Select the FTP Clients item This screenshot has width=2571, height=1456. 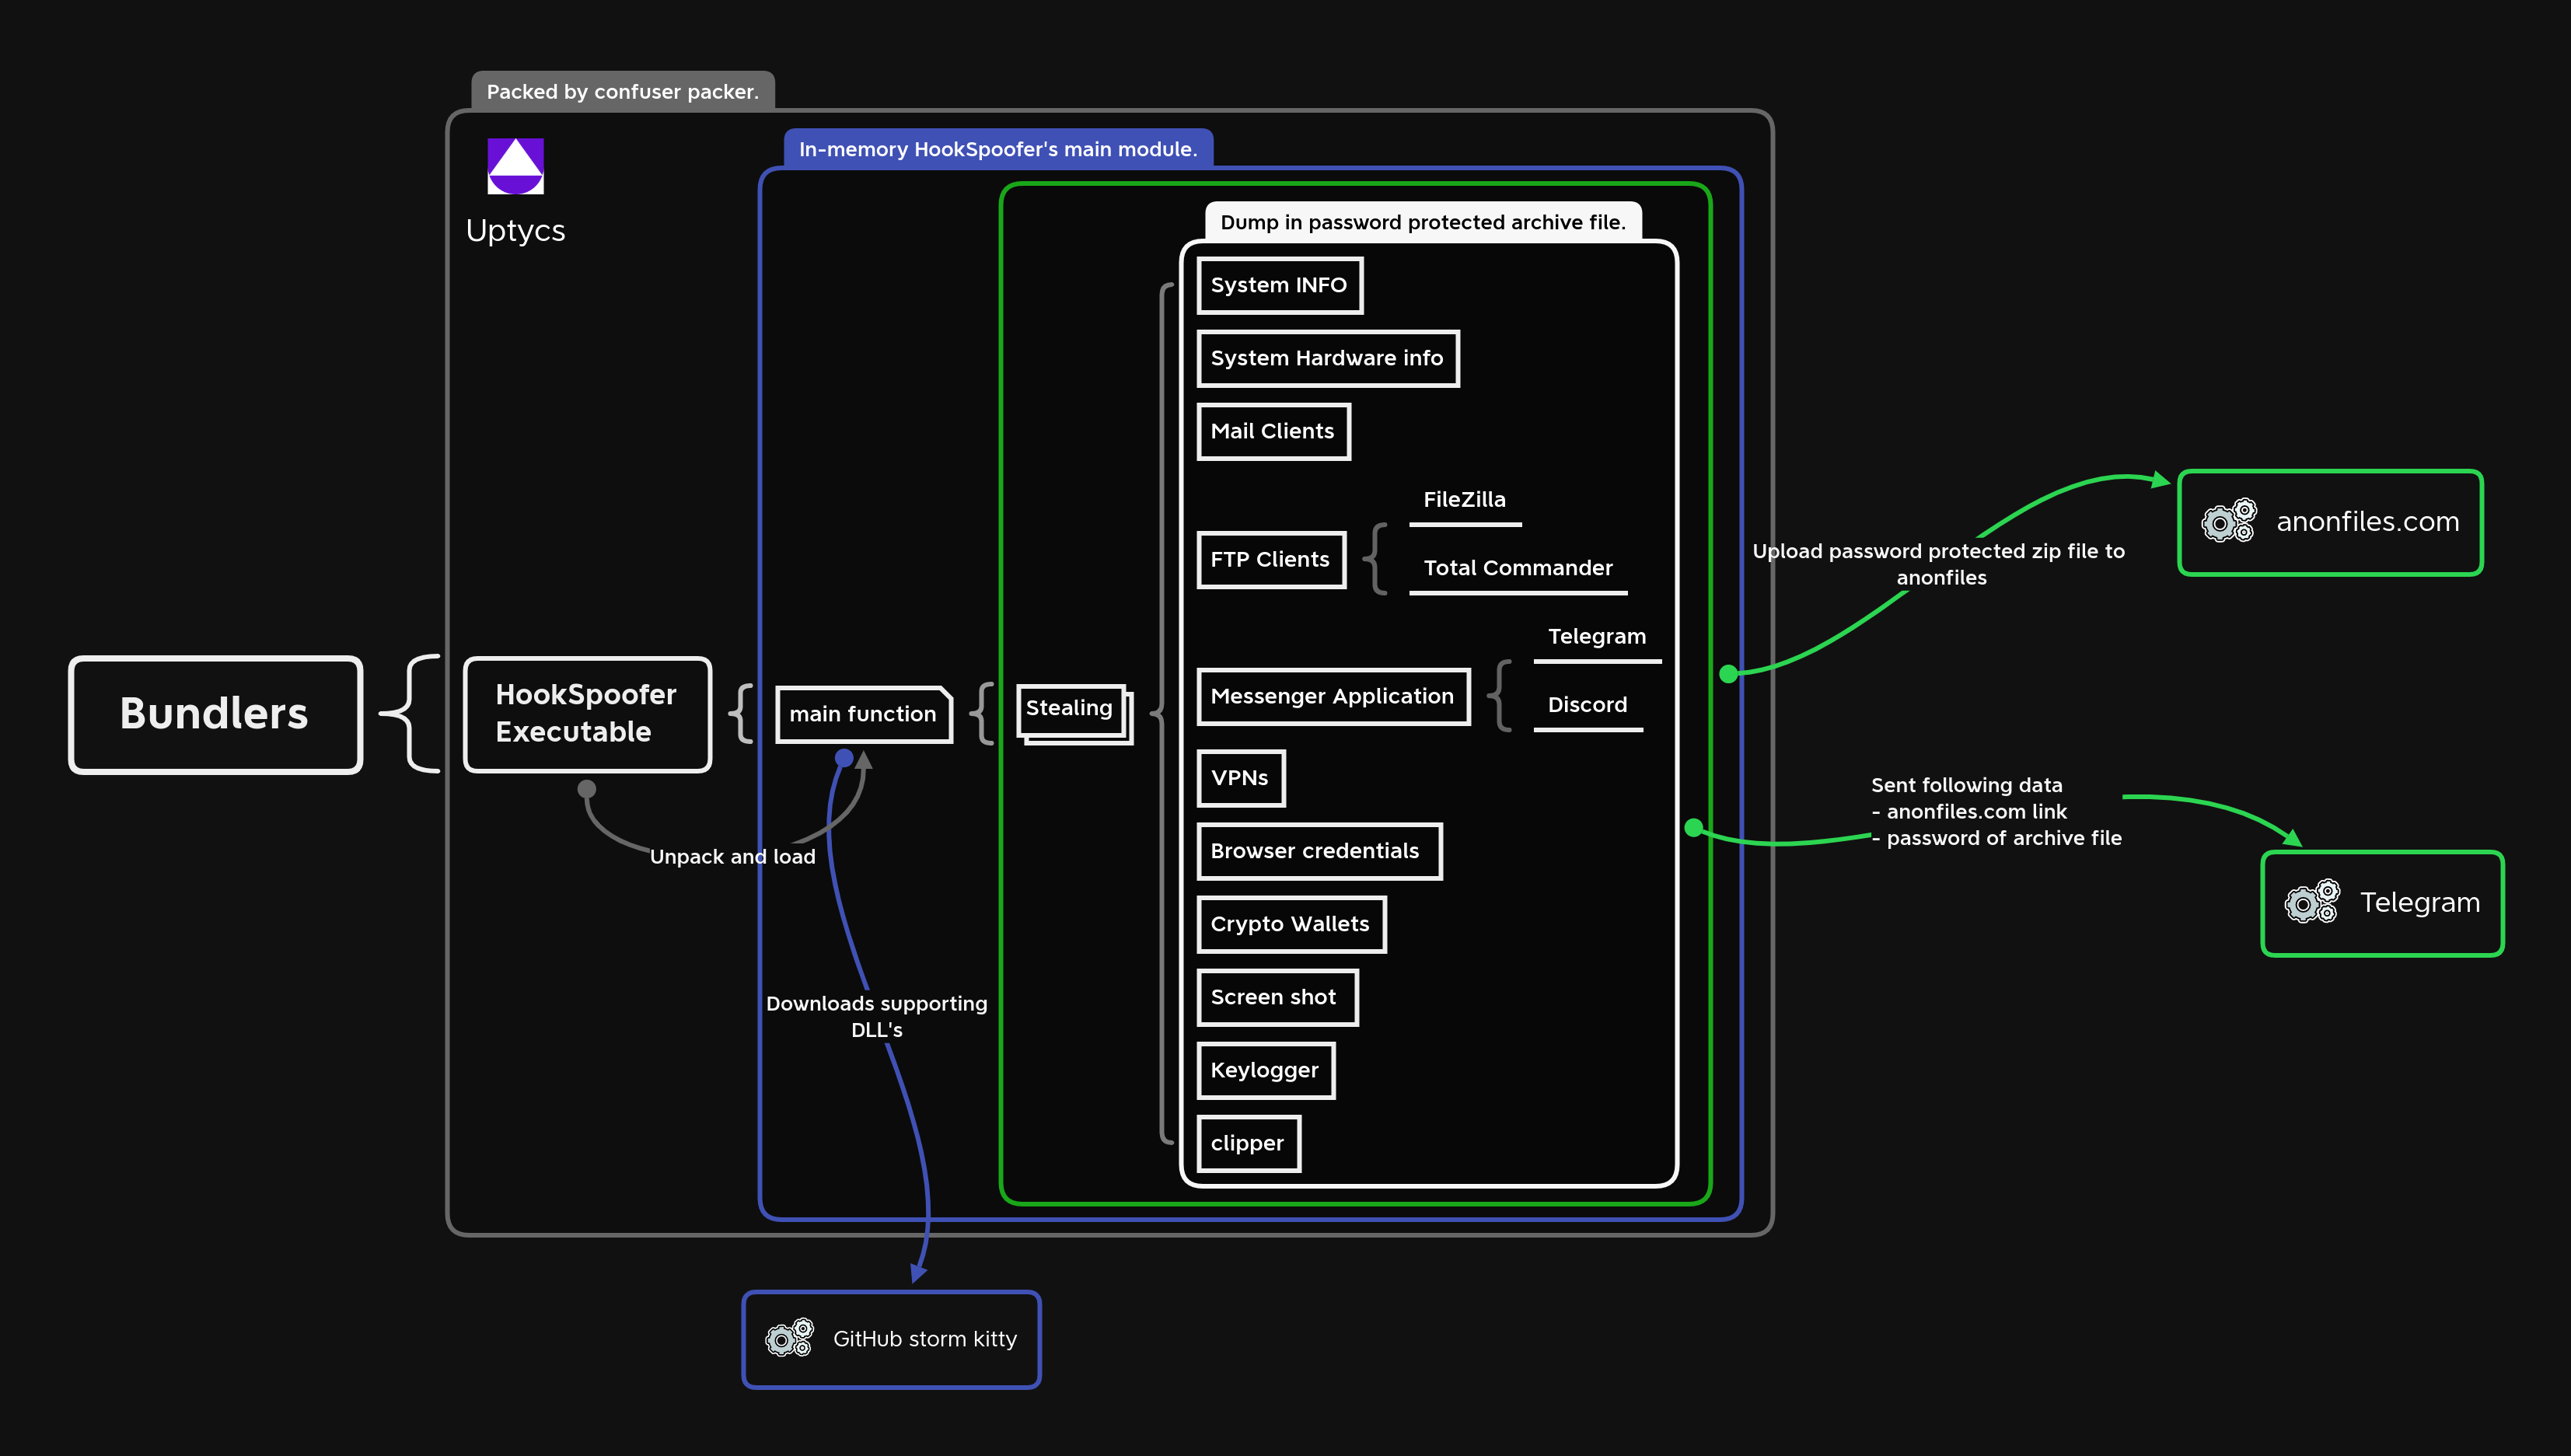pyautogui.click(x=1271, y=559)
